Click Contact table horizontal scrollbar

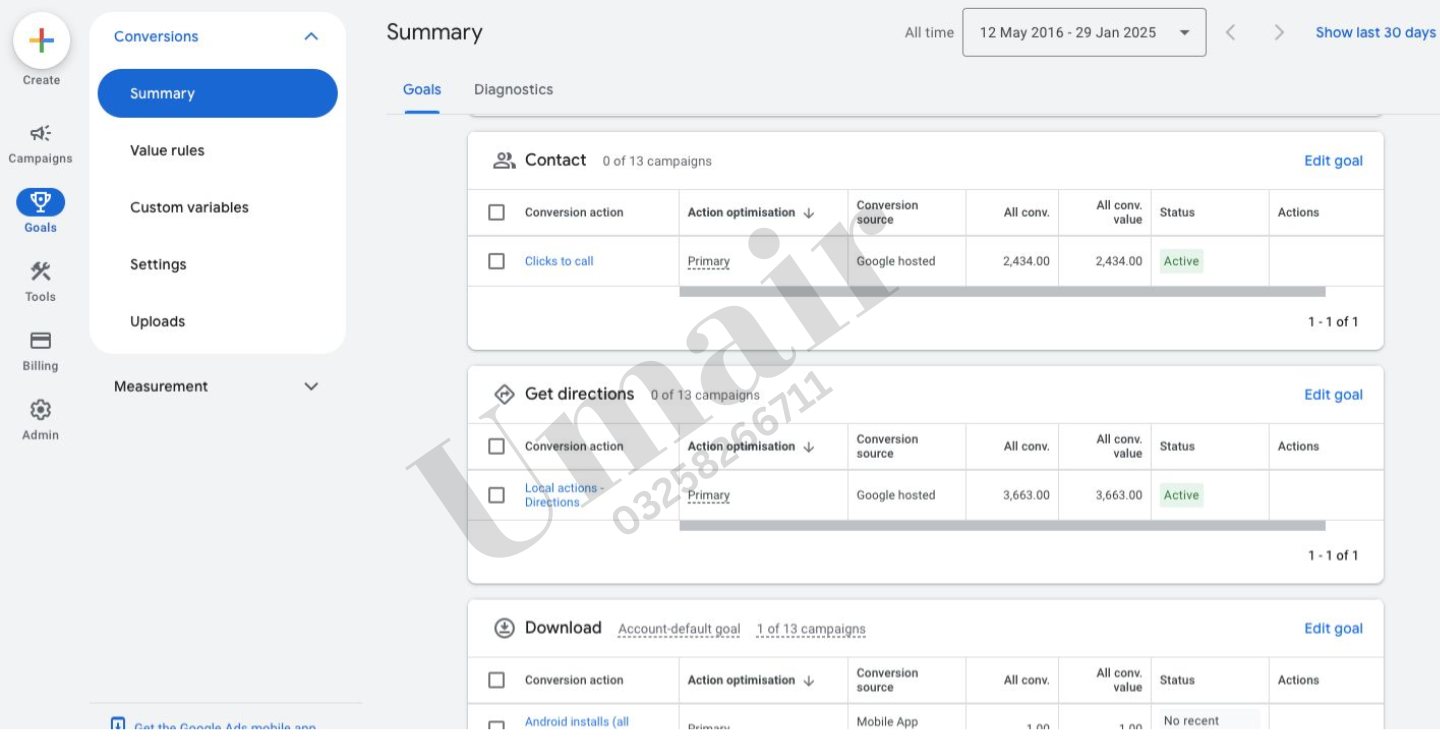(x=1002, y=292)
